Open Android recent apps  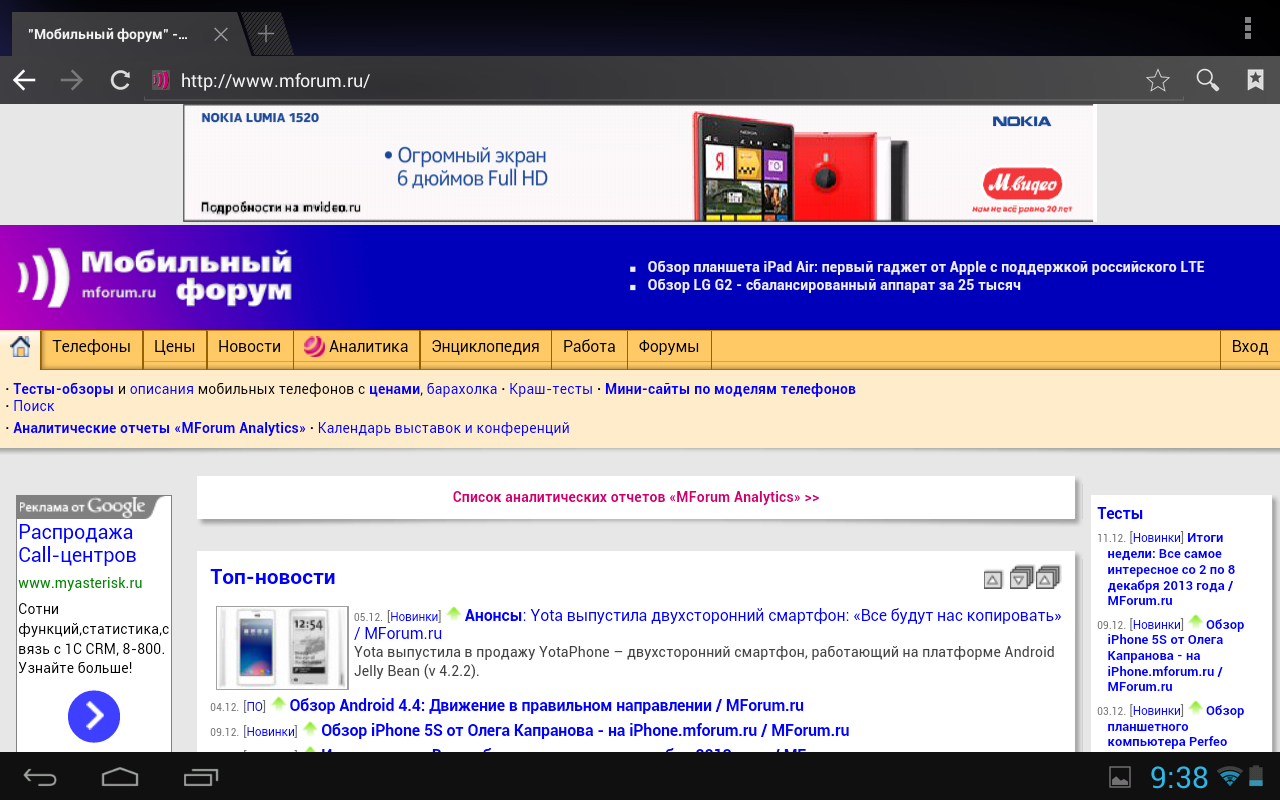[201, 776]
